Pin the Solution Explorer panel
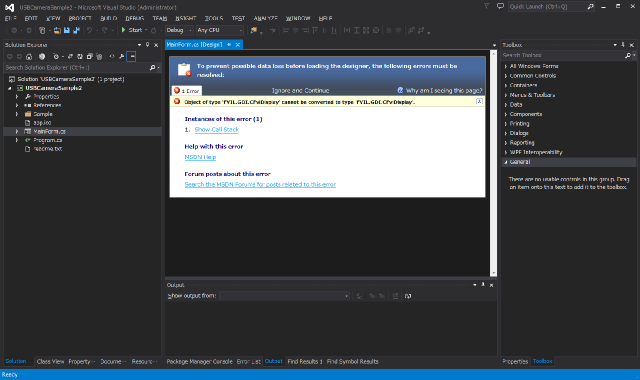The image size is (640, 380). coord(147,45)
